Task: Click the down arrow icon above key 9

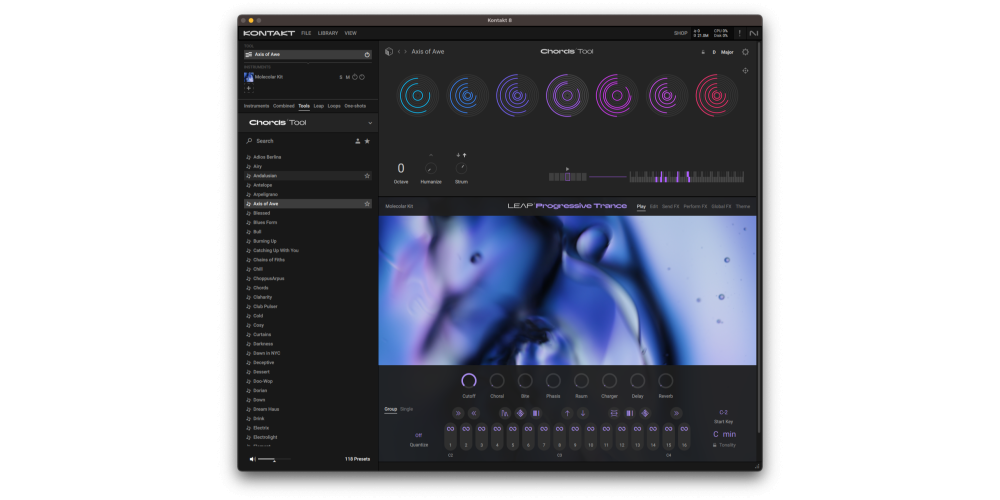Action: pyautogui.click(x=582, y=413)
